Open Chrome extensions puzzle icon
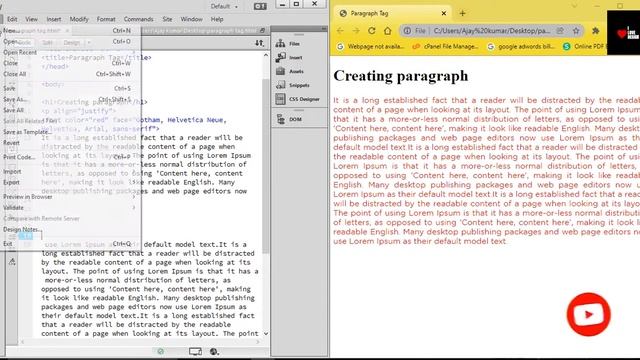 (596, 31)
